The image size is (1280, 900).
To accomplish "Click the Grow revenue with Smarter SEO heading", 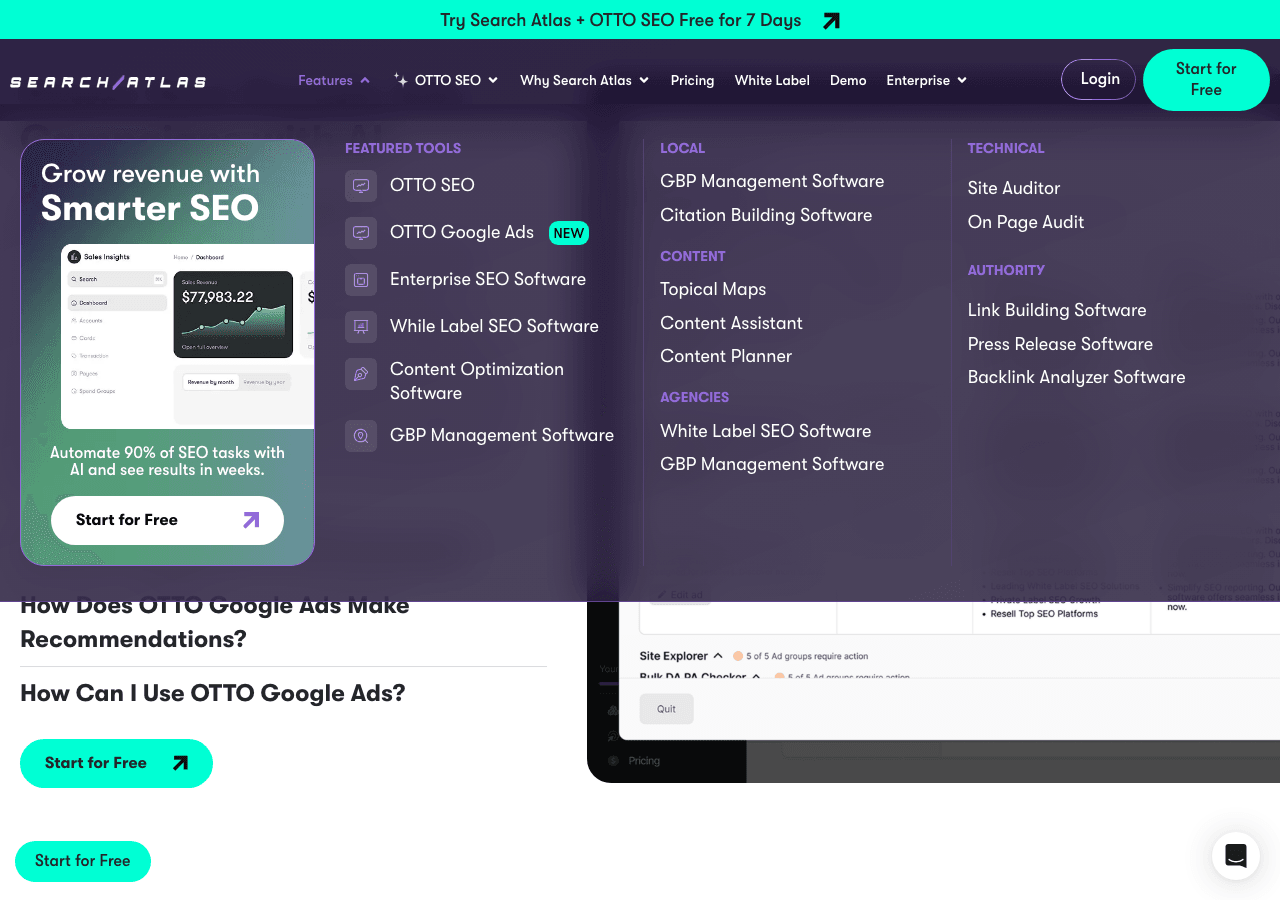I will [150, 191].
